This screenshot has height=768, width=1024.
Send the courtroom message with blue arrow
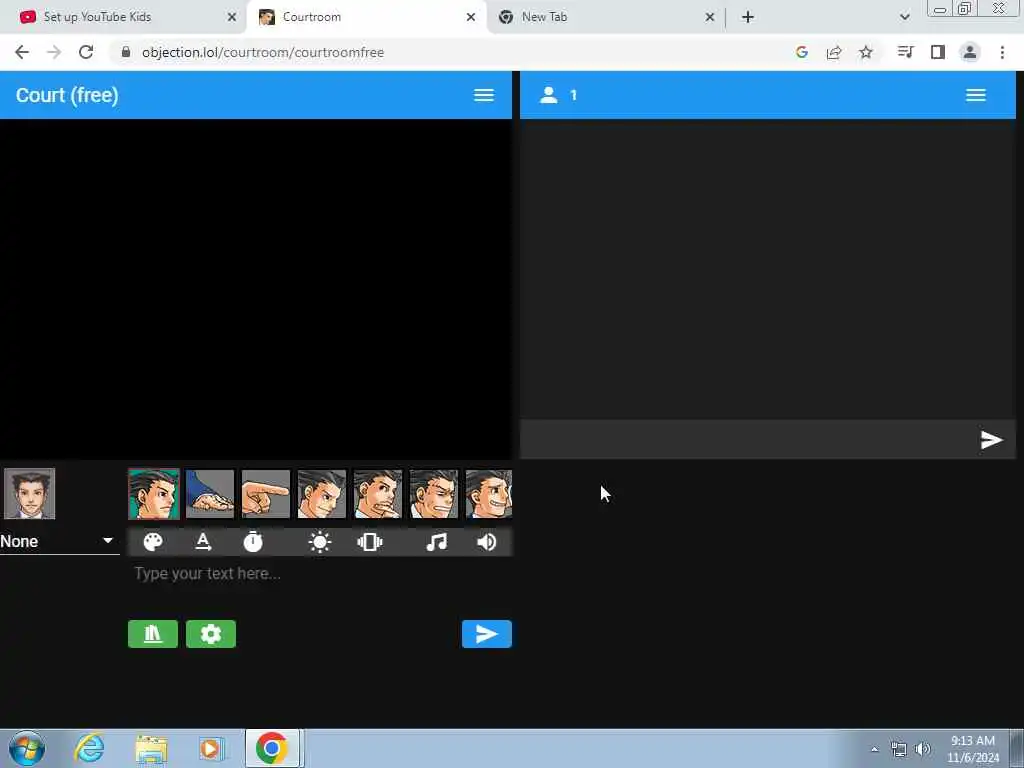point(487,634)
